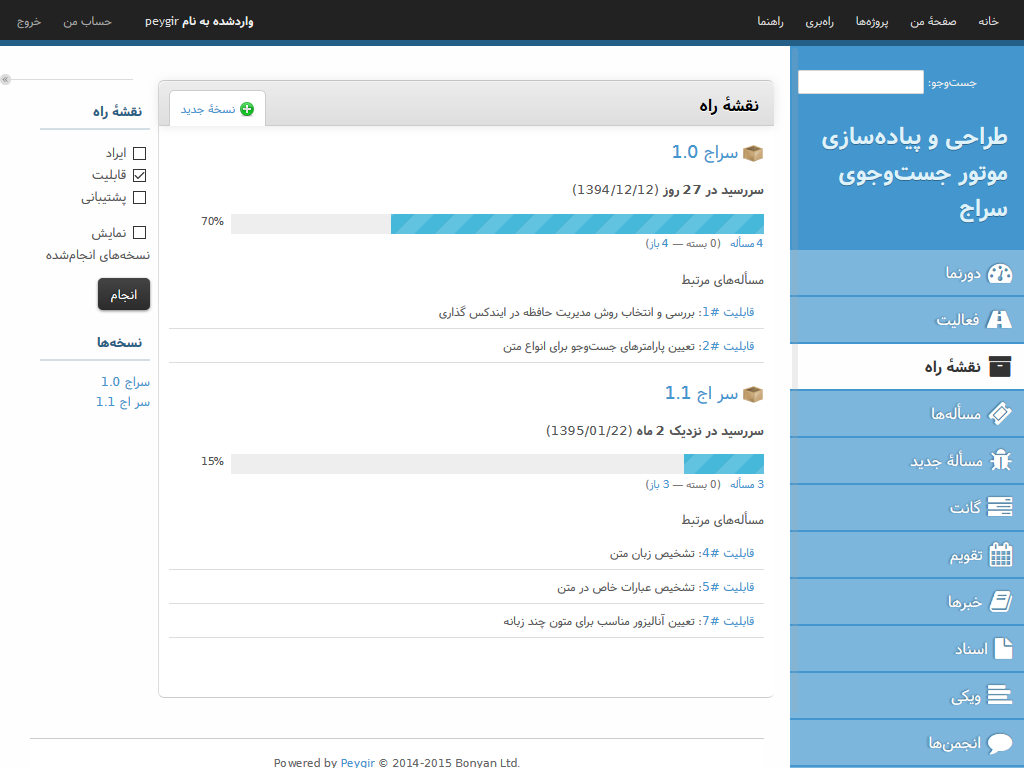Click خروج to sign out

[x=29, y=22]
